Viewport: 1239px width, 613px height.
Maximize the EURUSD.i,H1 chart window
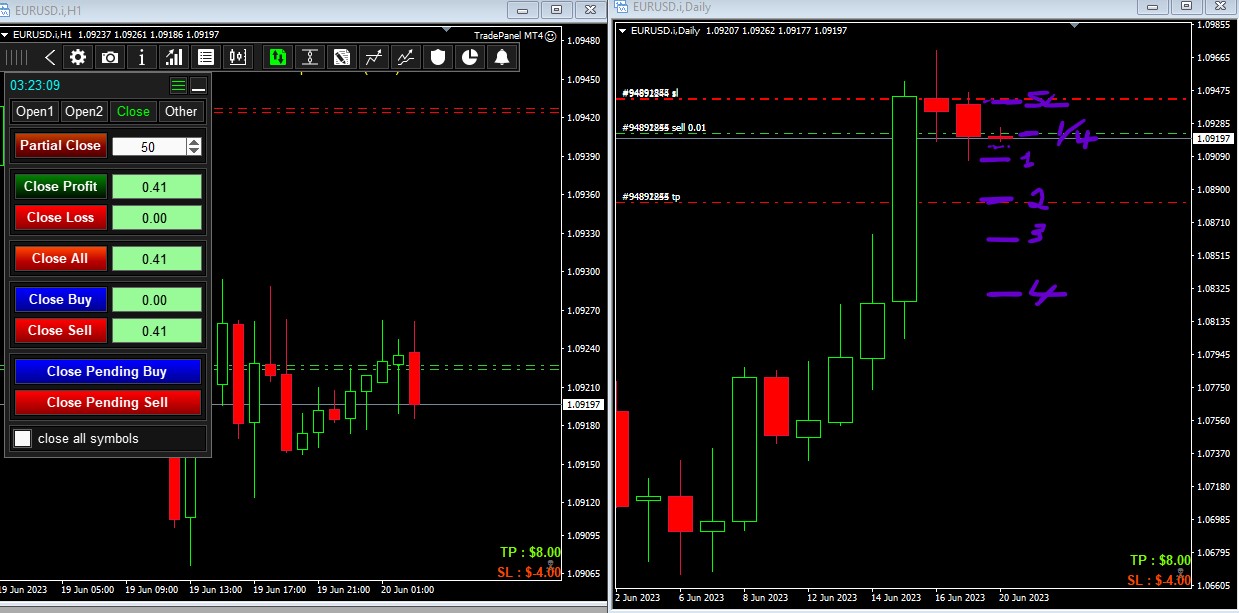tap(556, 9)
